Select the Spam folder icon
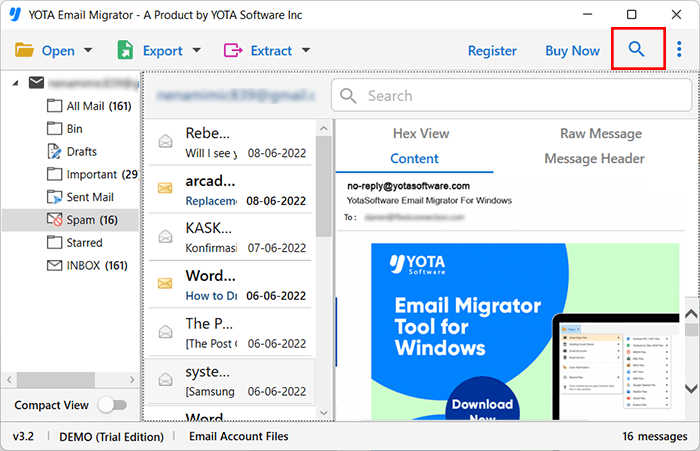The width and height of the screenshot is (700, 451). (x=56, y=220)
